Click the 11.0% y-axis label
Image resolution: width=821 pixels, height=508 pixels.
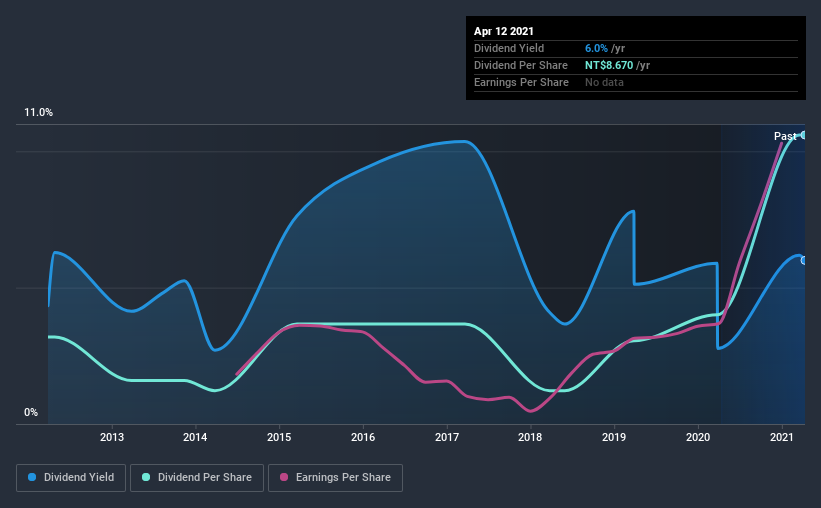coord(38,113)
